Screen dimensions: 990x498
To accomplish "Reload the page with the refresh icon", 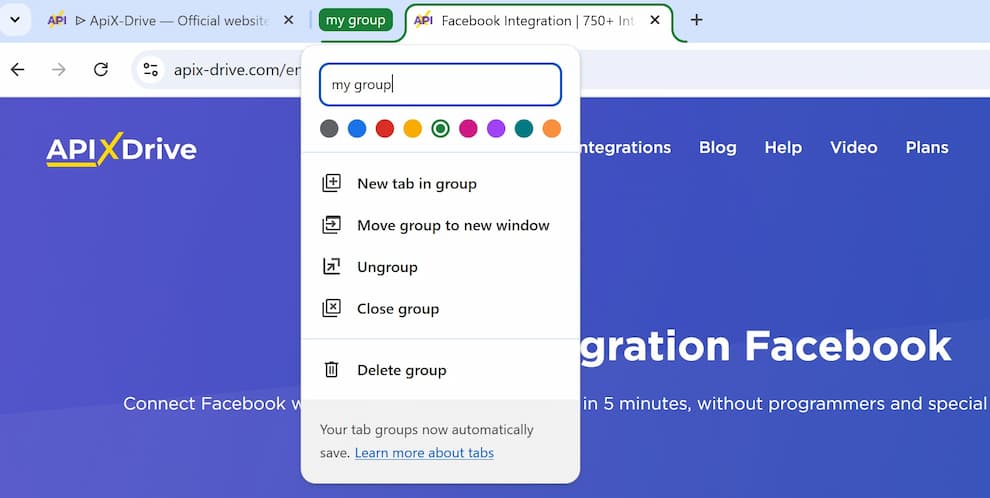I will [x=101, y=69].
